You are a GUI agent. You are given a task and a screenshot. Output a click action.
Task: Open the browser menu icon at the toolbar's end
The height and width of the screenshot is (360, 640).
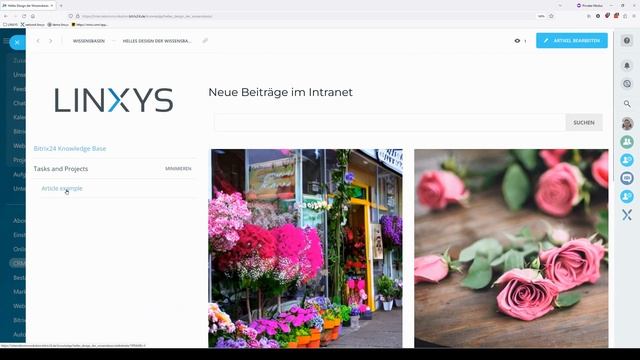point(634,16)
